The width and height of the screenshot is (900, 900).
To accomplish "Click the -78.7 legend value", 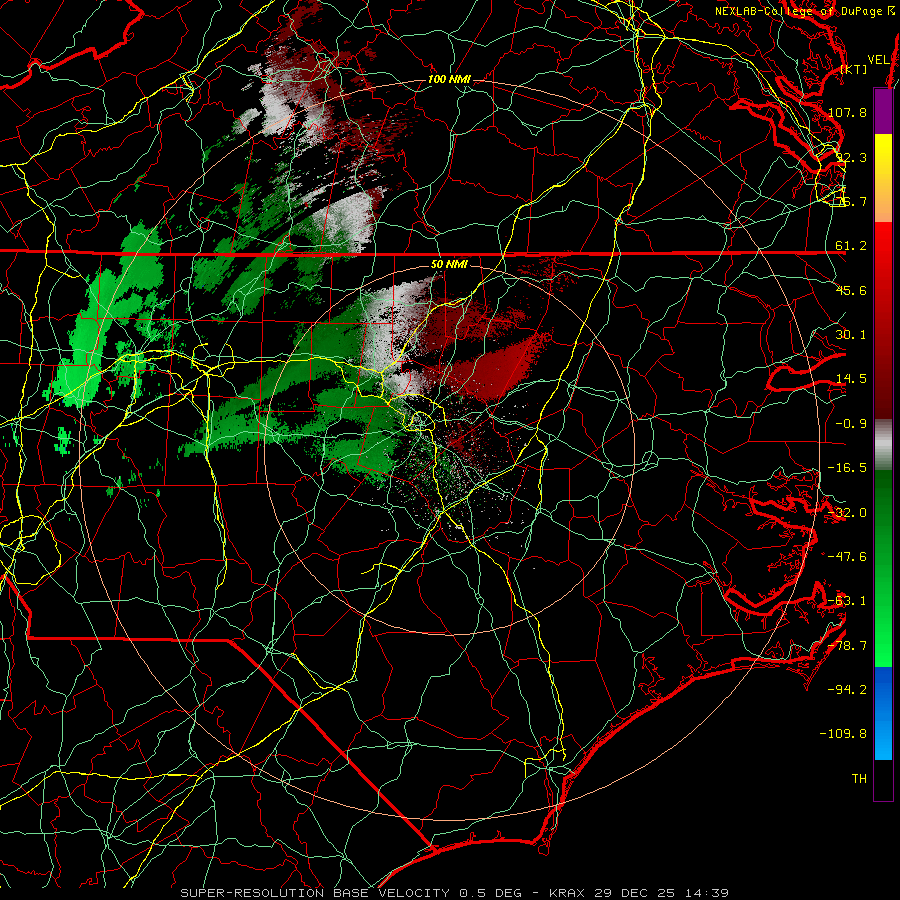I will [847, 646].
